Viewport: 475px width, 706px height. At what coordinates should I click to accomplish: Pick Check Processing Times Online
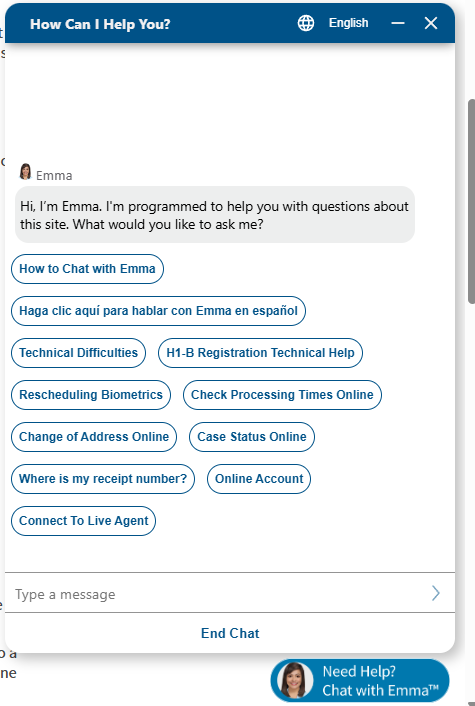pyautogui.click(x=282, y=395)
